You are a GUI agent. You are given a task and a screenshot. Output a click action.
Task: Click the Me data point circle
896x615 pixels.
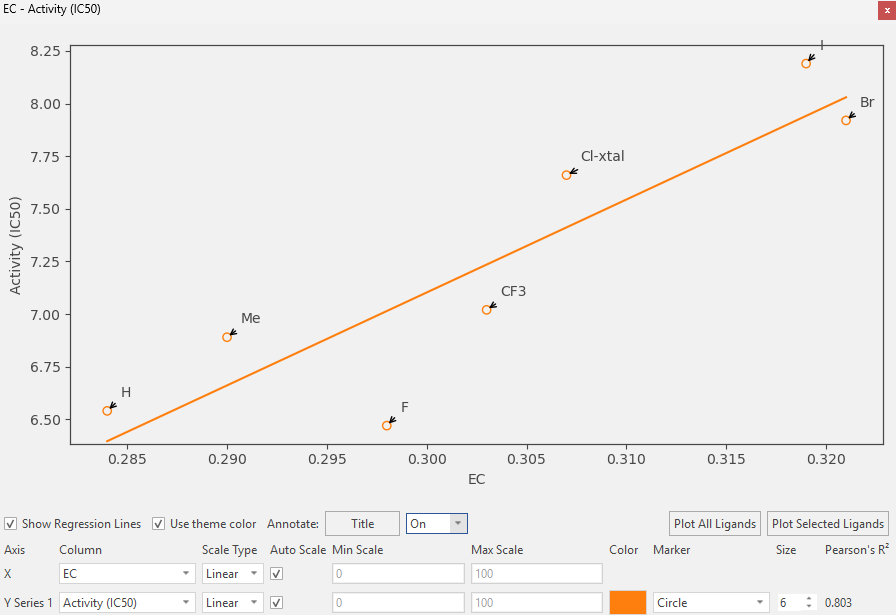tap(227, 337)
